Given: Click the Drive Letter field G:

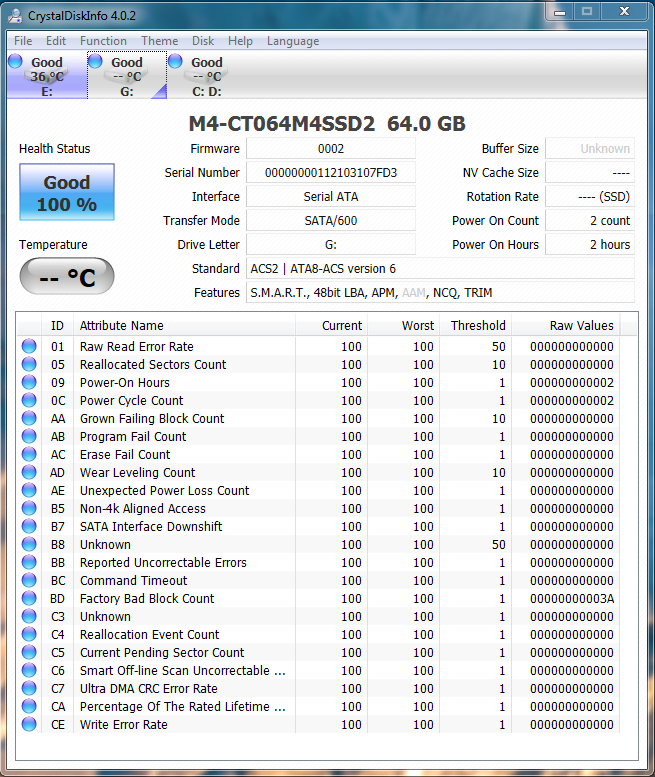Looking at the screenshot, I should (x=330, y=244).
